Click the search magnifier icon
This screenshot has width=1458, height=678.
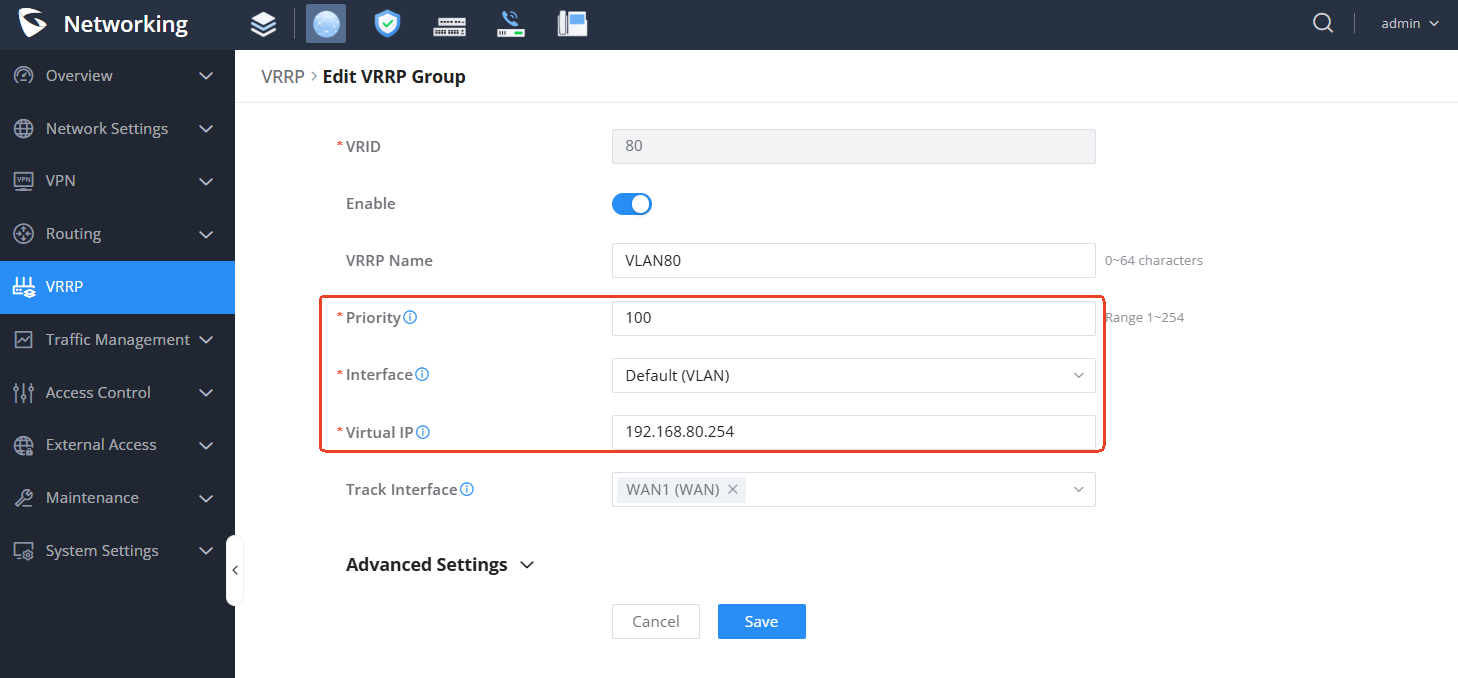tap(1323, 23)
